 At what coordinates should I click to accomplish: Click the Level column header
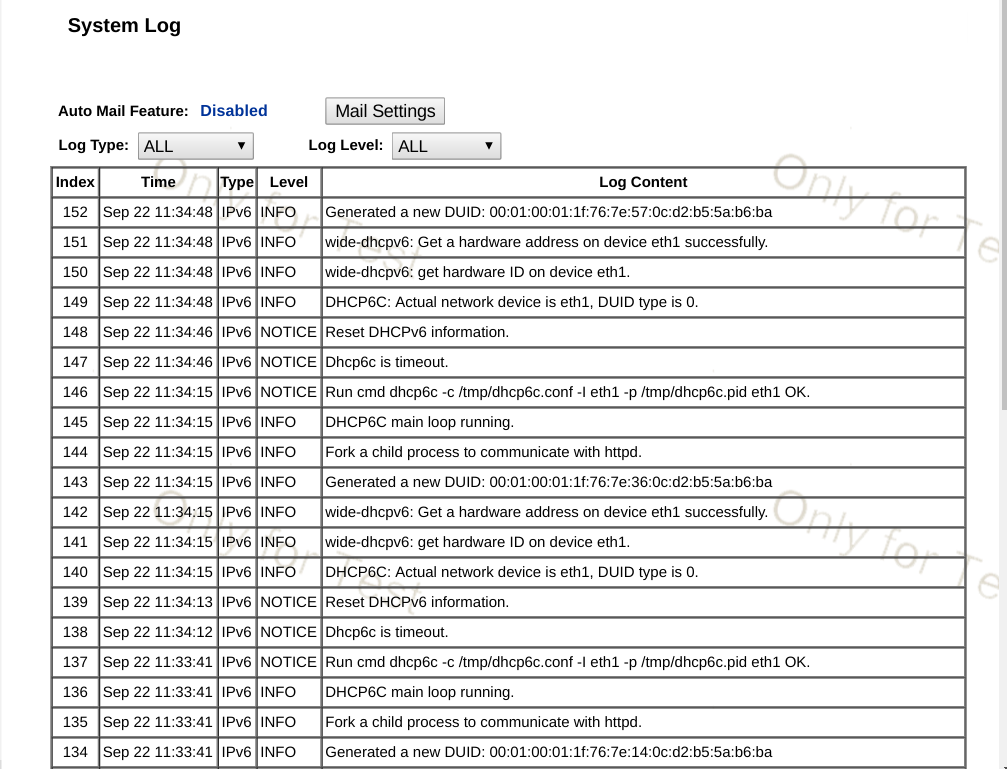tap(288, 182)
